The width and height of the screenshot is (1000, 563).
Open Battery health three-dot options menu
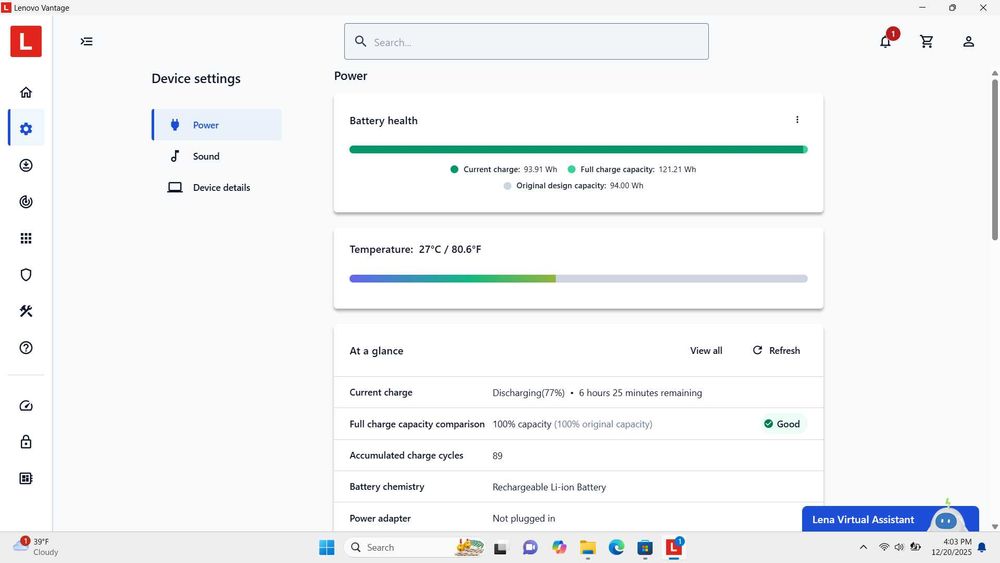pos(797,120)
